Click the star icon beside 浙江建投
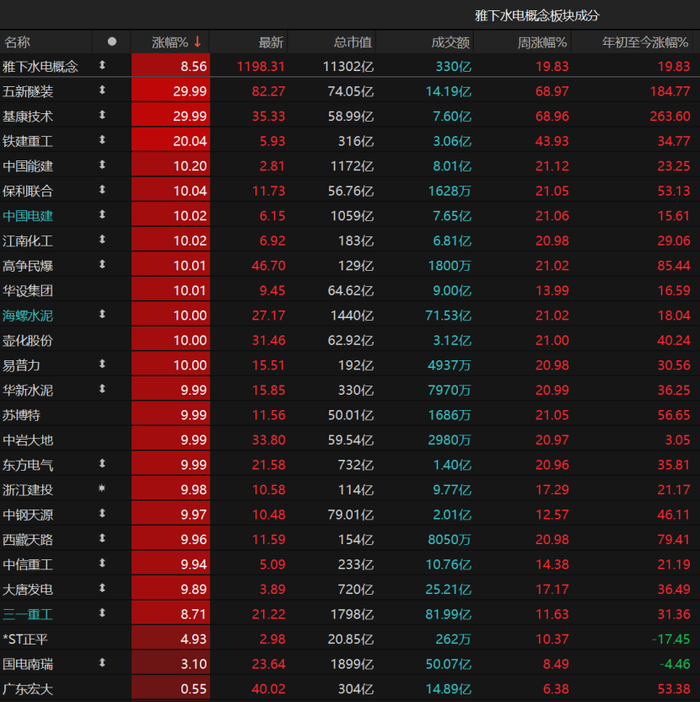This screenshot has height=702, width=700. point(102,489)
